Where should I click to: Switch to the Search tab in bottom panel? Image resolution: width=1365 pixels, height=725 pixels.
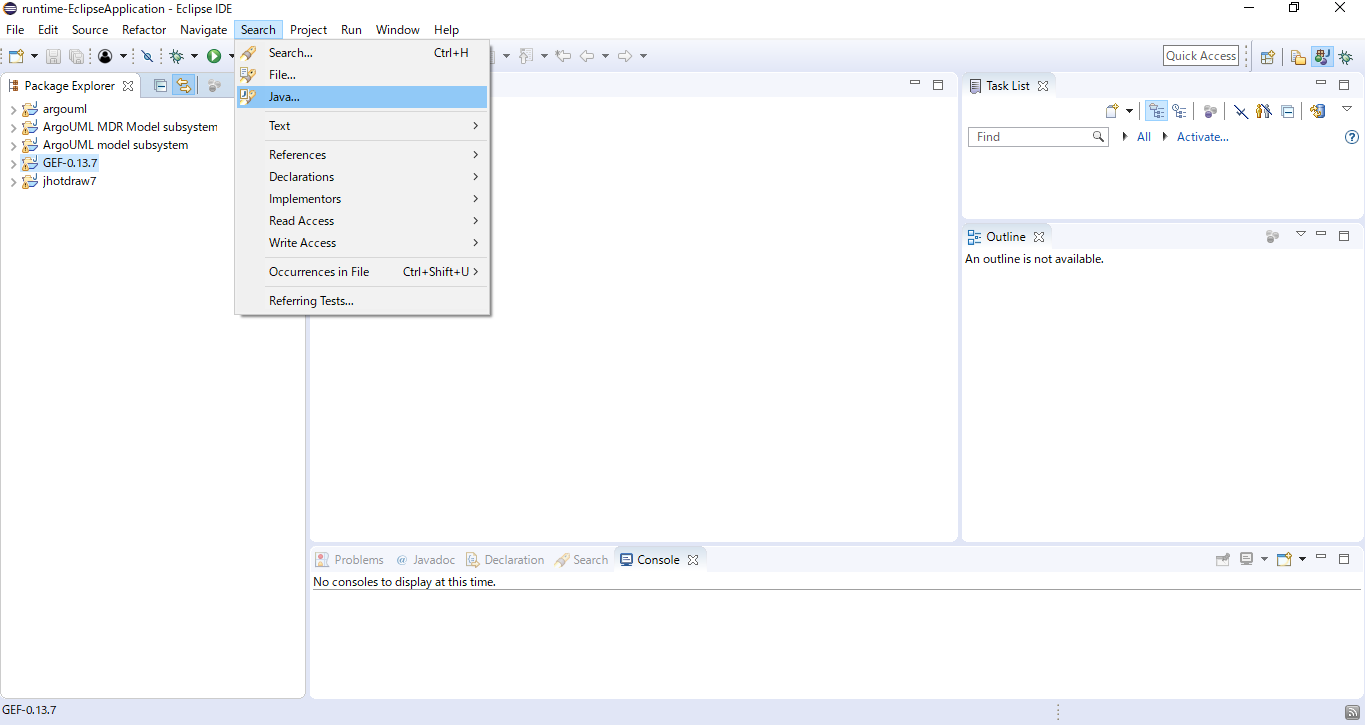581,560
